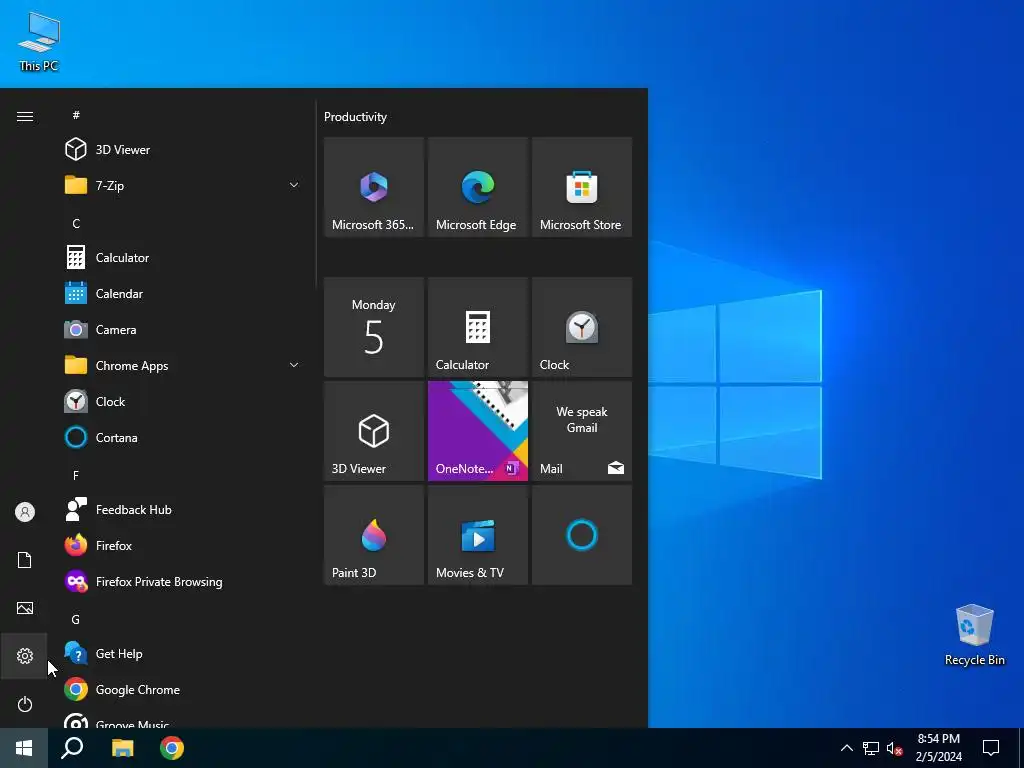
Task: Open Groove Music from the app list
Action: [x=182, y=720]
